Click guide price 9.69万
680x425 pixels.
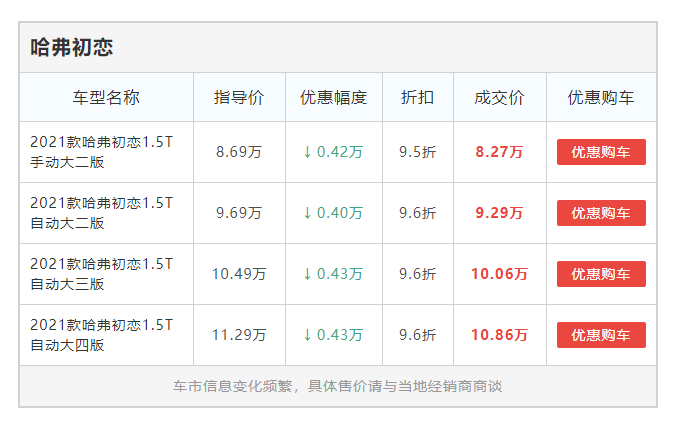(x=239, y=213)
